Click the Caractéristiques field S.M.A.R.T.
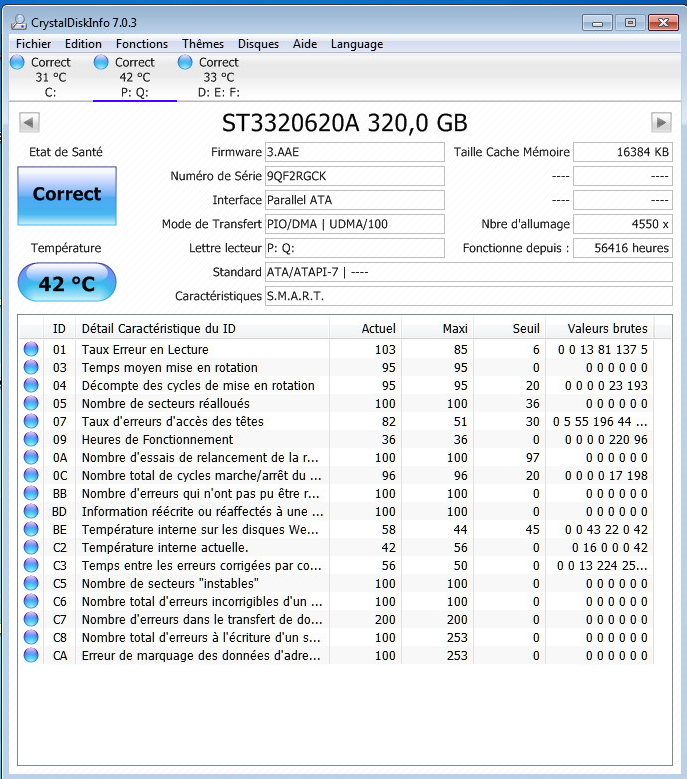The image size is (687, 779). (468, 296)
